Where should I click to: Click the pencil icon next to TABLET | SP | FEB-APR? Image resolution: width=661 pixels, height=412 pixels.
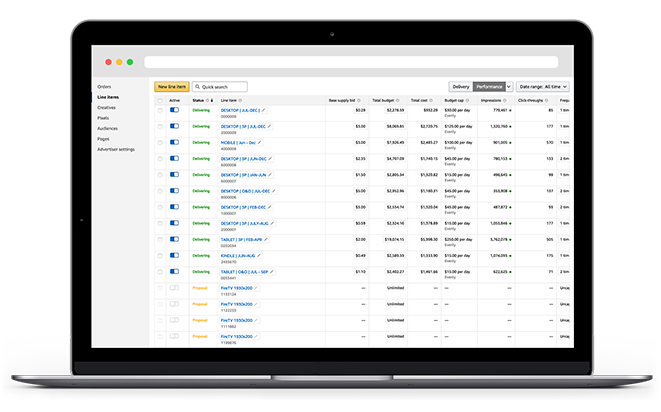tap(266, 240)
